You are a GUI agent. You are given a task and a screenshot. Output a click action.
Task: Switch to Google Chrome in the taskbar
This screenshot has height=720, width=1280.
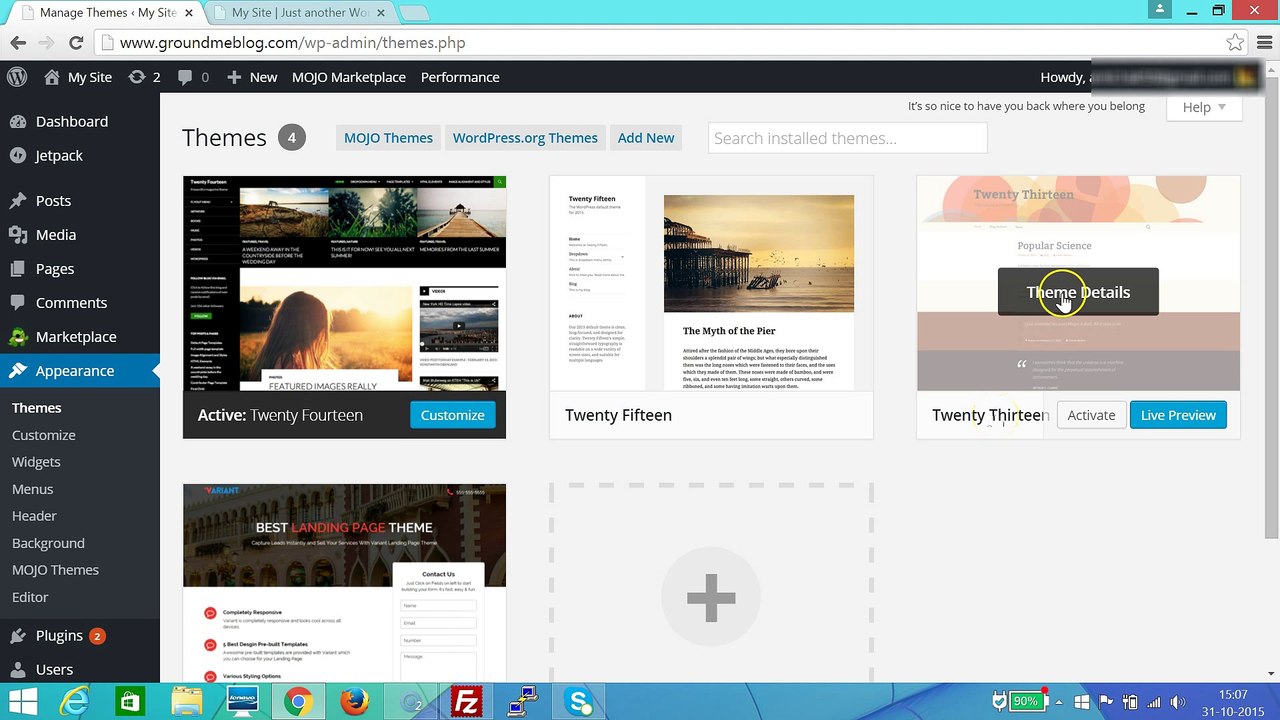coord(297,702)
